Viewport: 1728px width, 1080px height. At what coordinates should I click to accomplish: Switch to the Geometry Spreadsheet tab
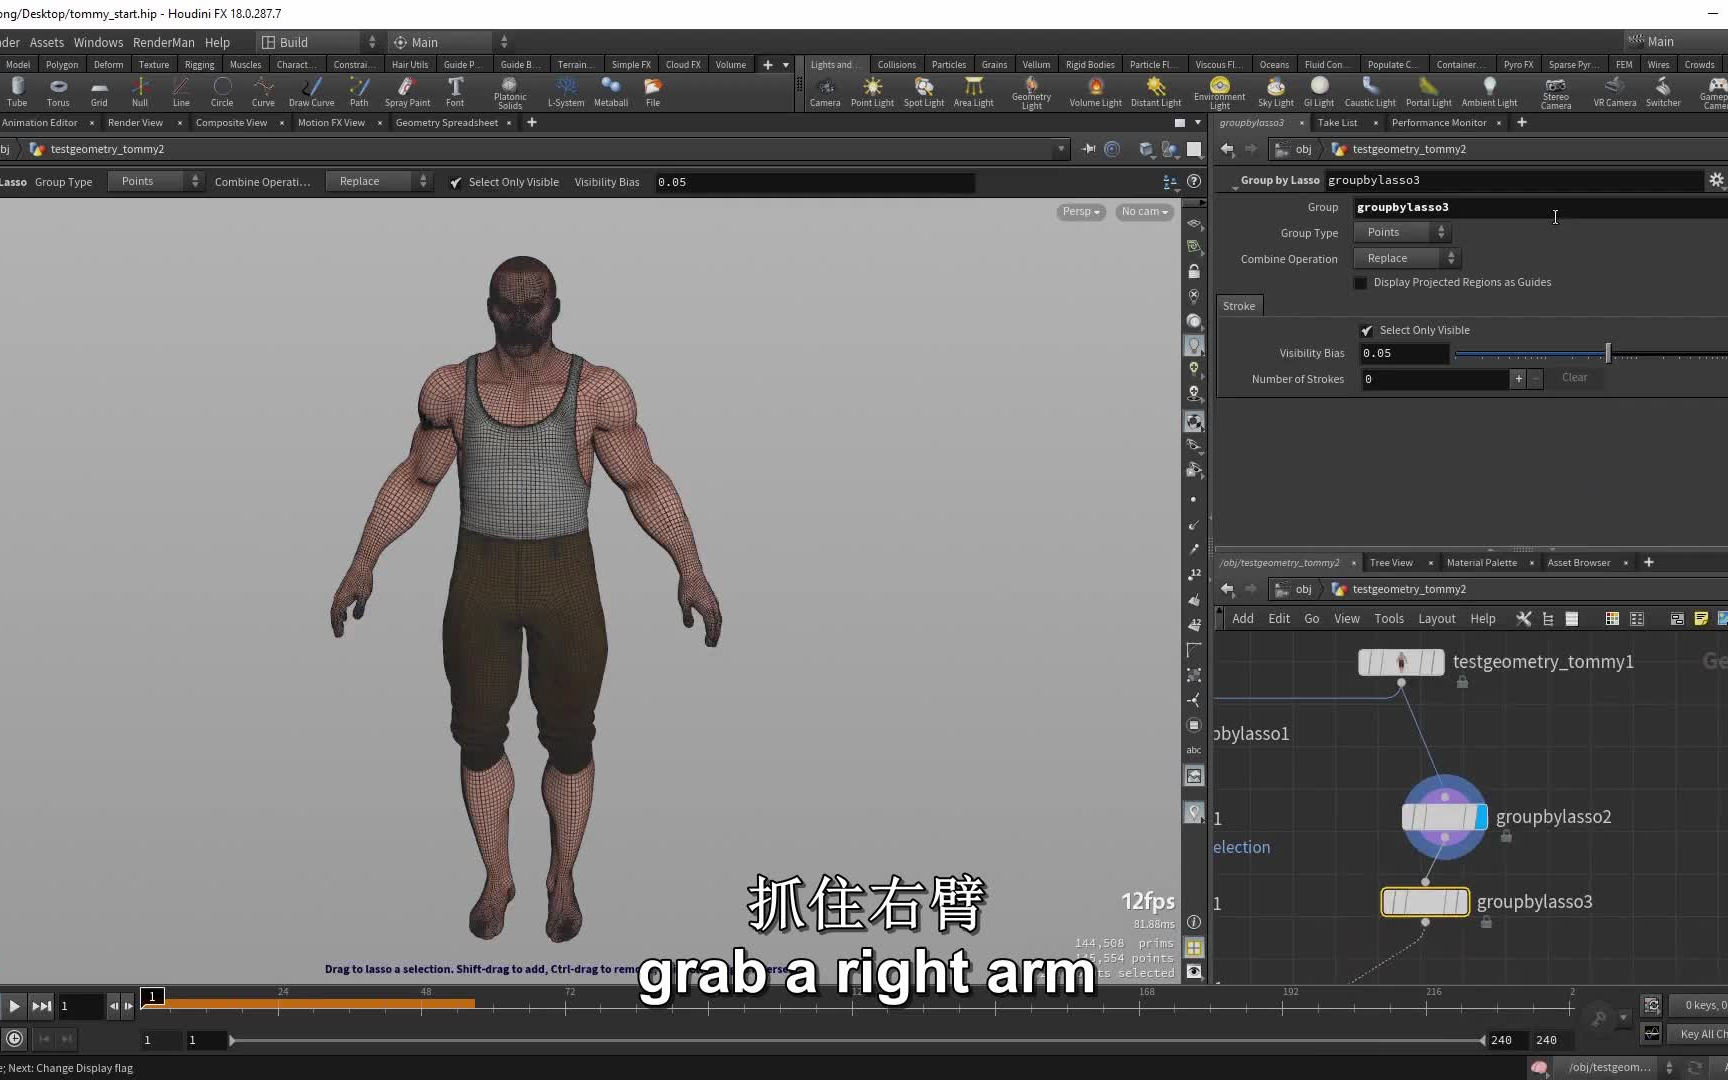447,122
